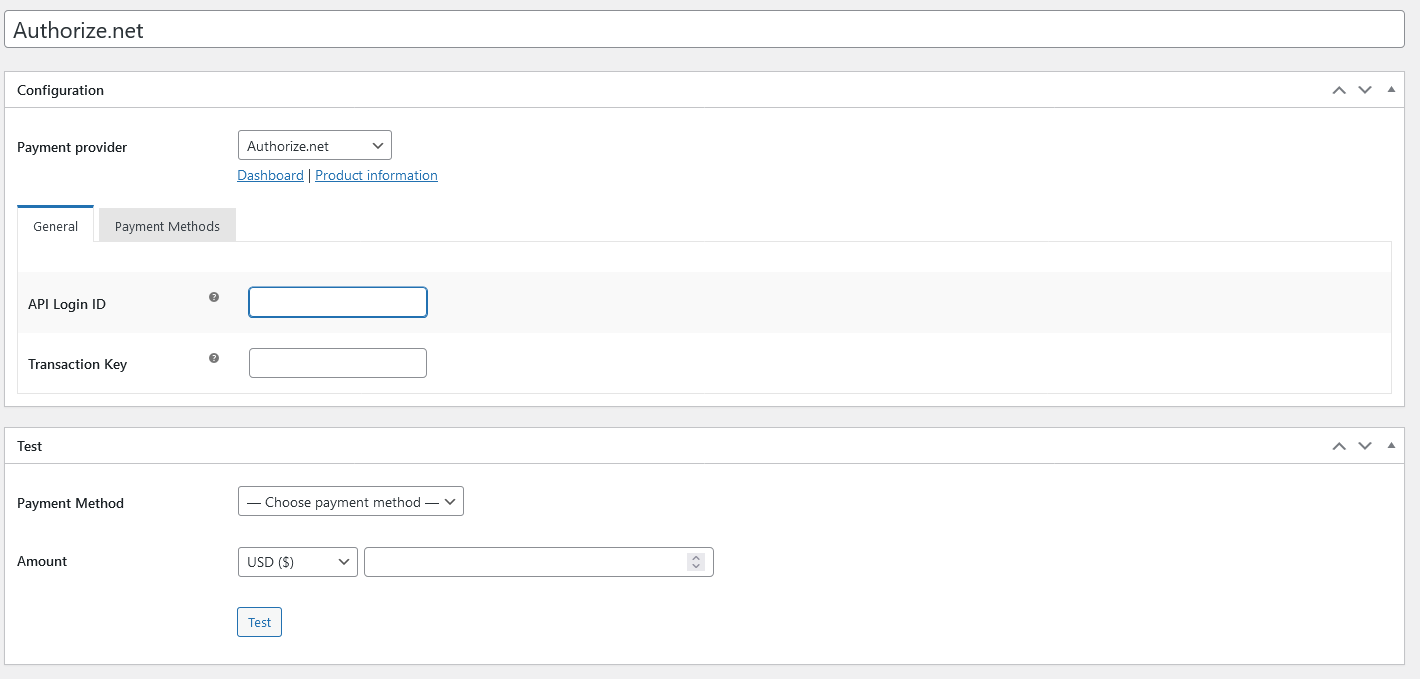Focus the Amount number field
This screenshot has height=679, width=1420.
tap(539, 562)
